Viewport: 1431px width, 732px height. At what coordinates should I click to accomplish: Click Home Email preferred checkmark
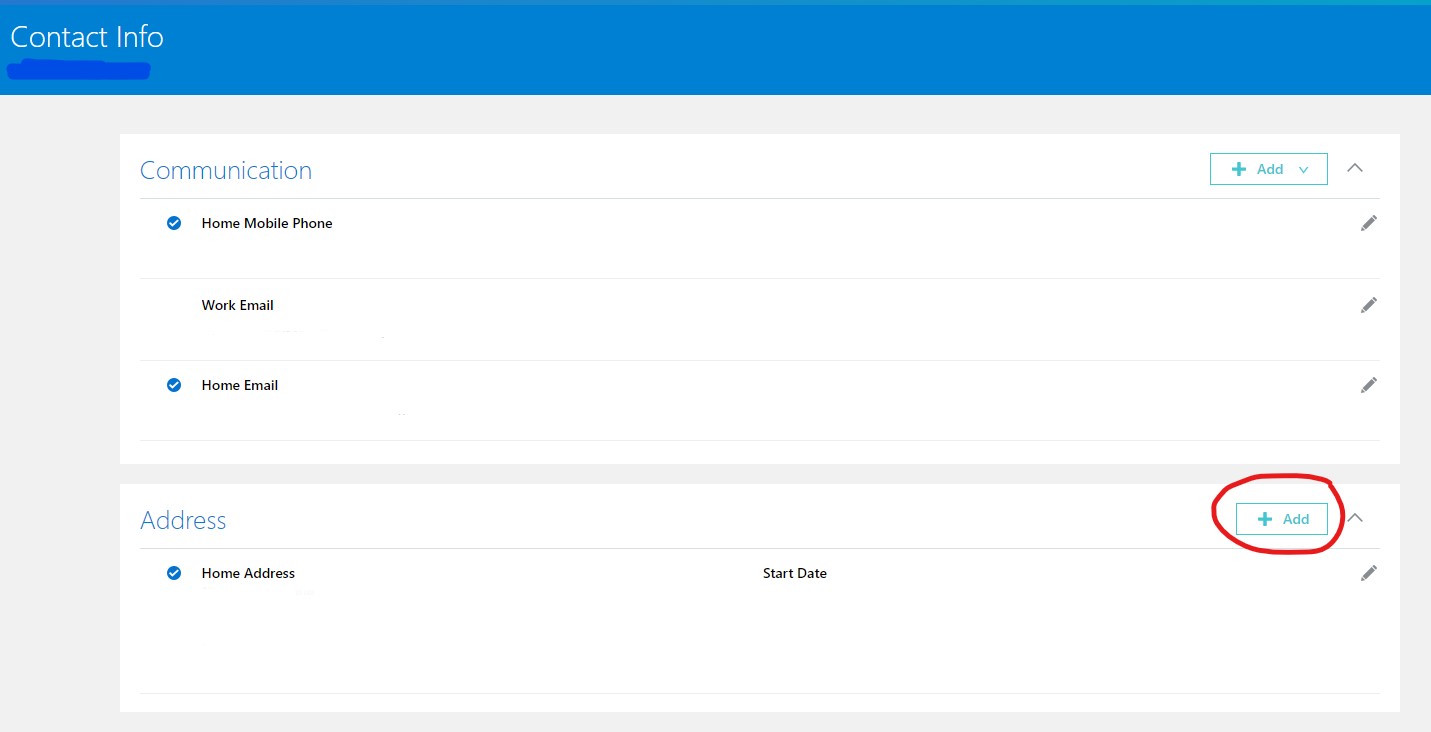point(174,385)
